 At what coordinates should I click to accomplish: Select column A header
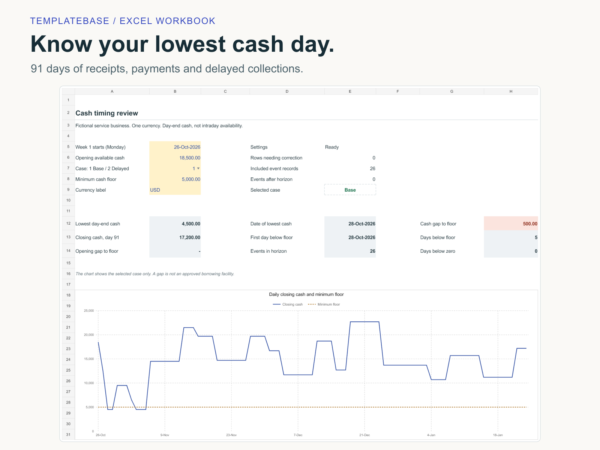point(112,91)
